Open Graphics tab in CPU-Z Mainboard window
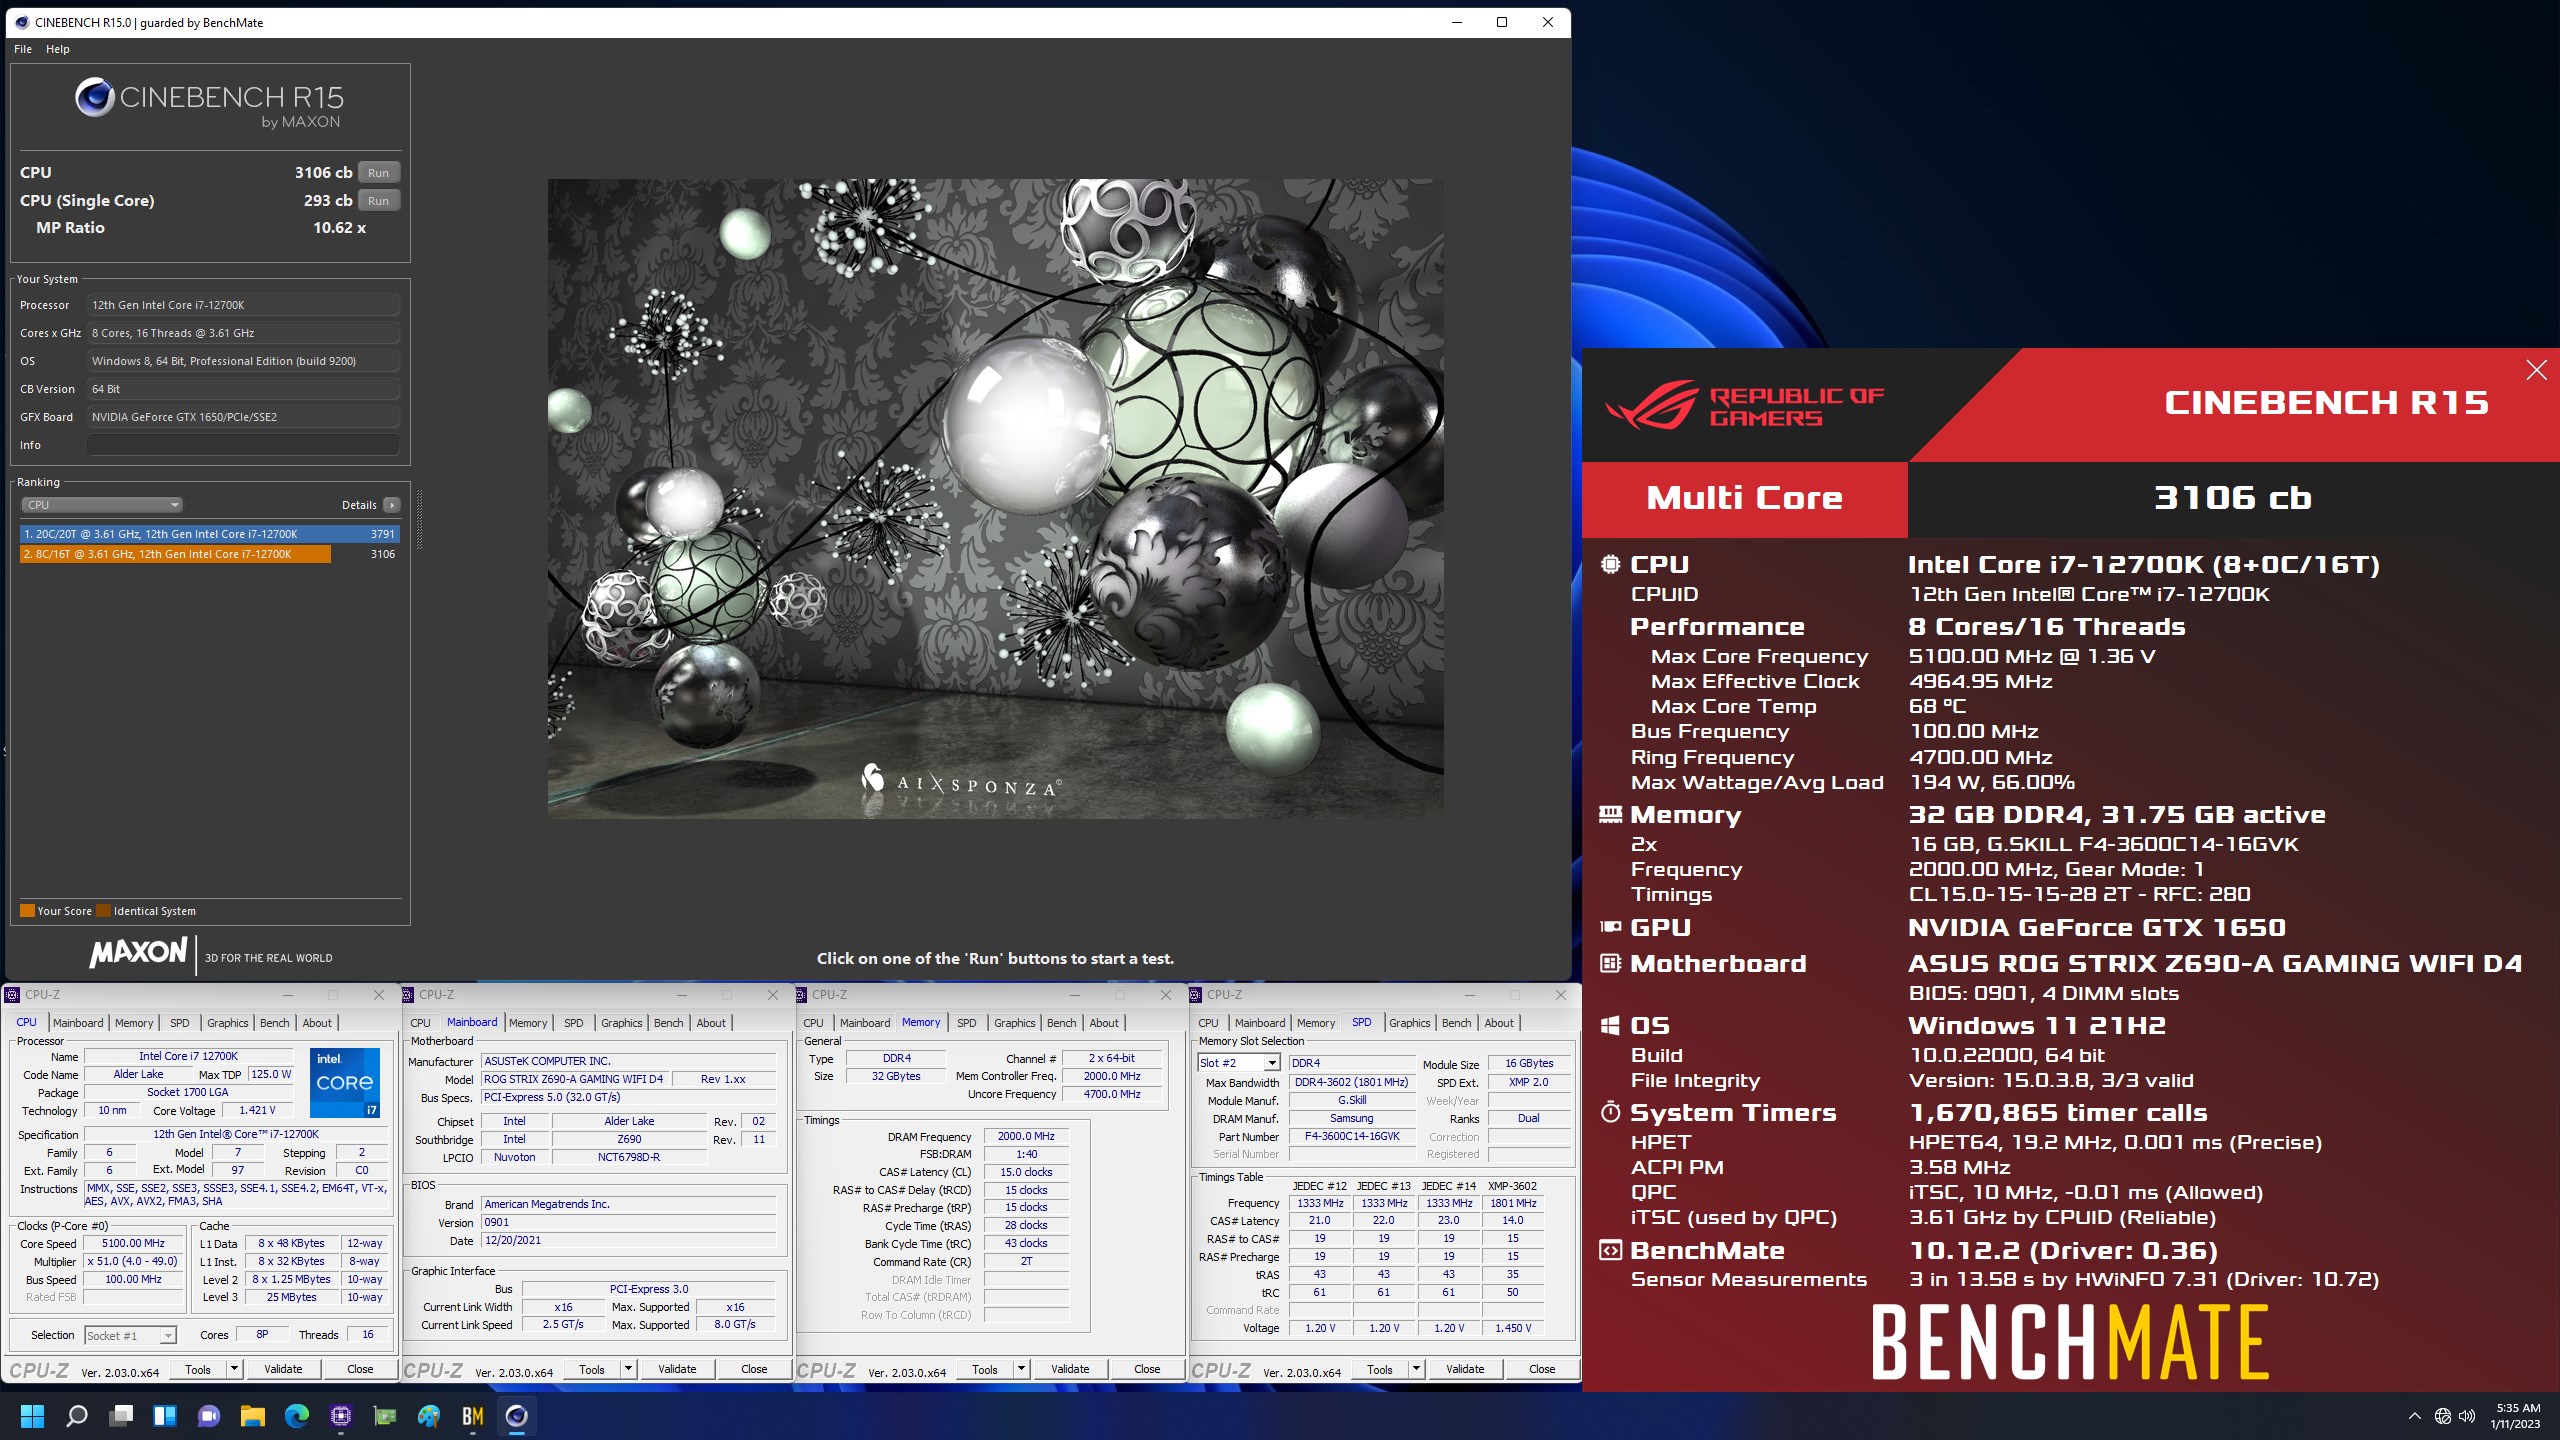The width and height of the screenshot is (2560, 1440). coord(621,1023)
